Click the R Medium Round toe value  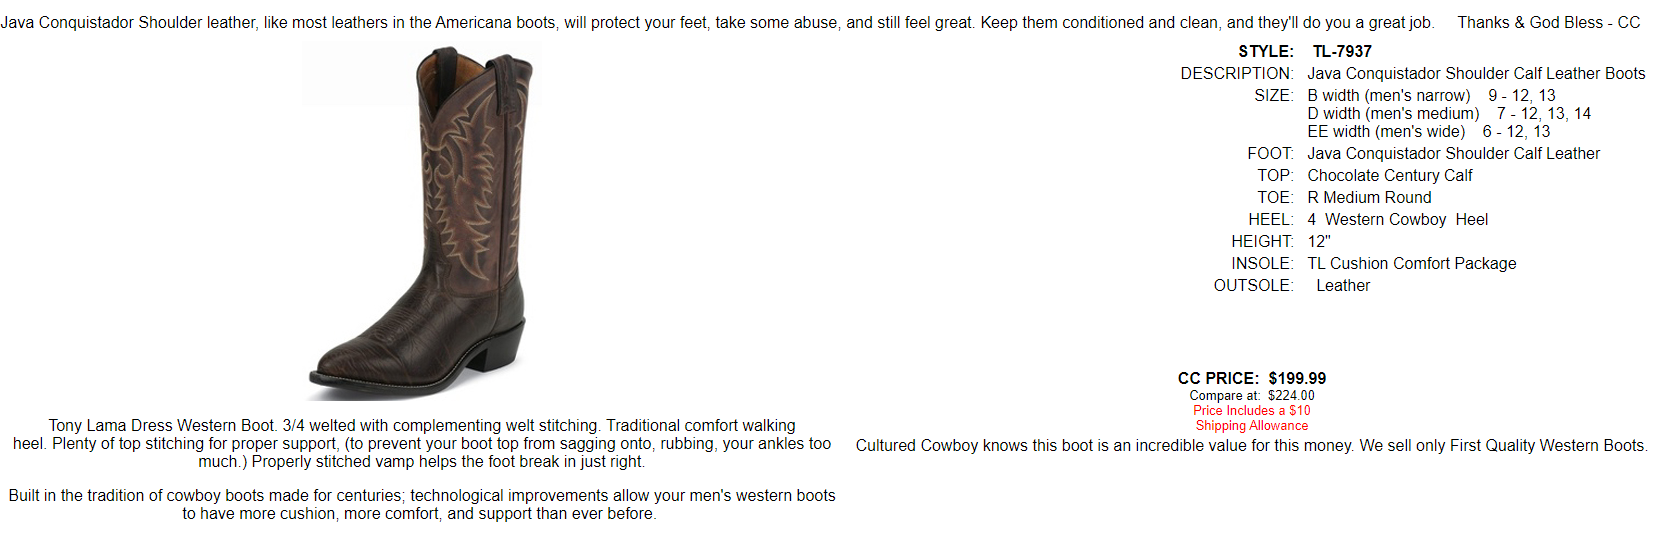pyautogui.click(x=1369, y=198)
